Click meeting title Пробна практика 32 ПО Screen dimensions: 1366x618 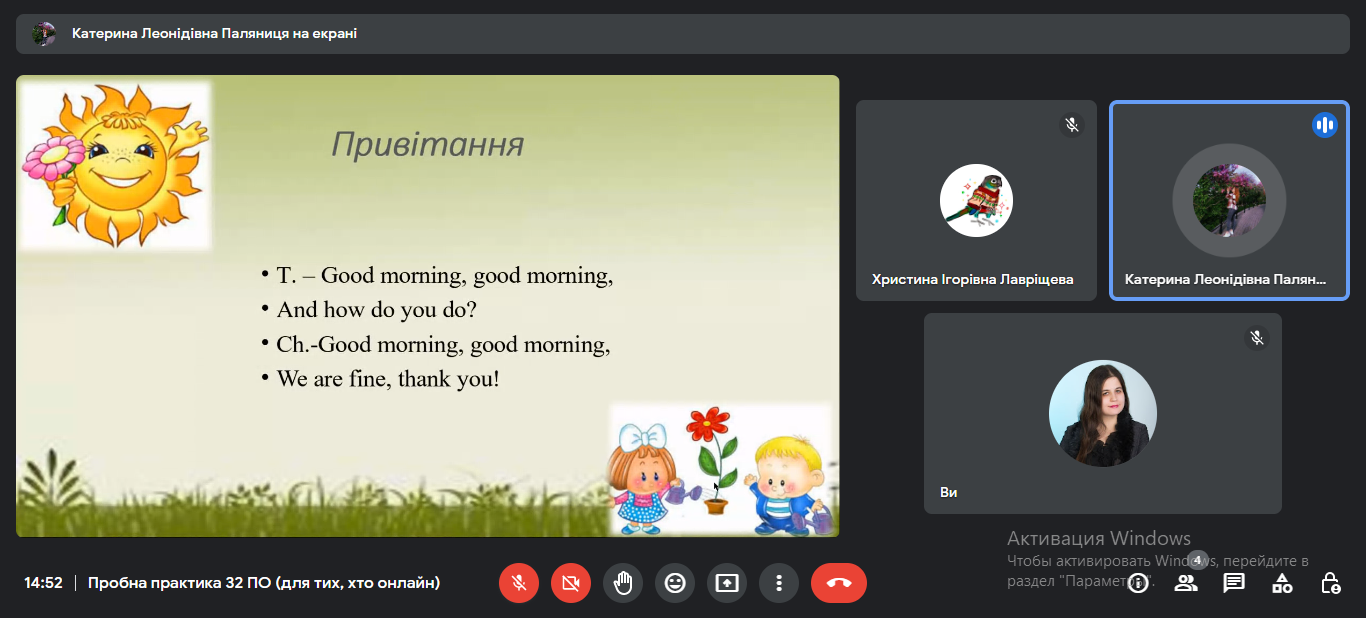click(264, 583)
